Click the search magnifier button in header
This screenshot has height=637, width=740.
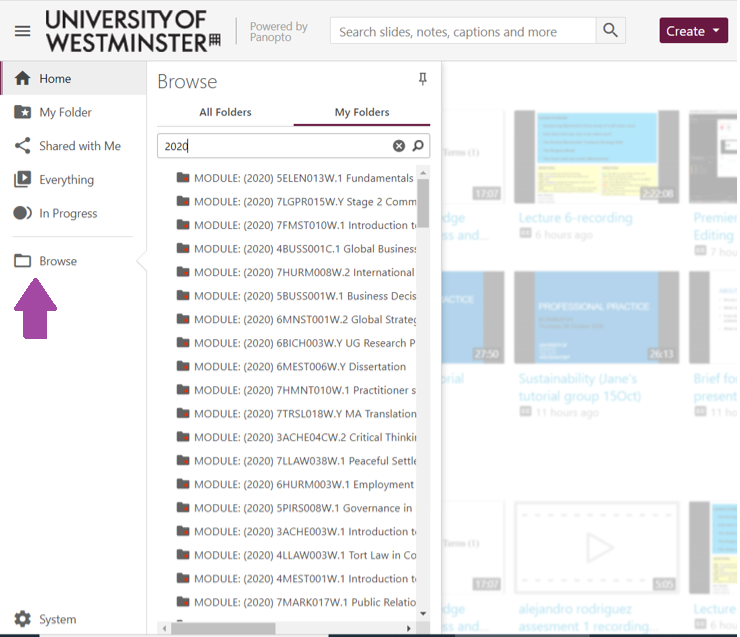pos(610,31)
